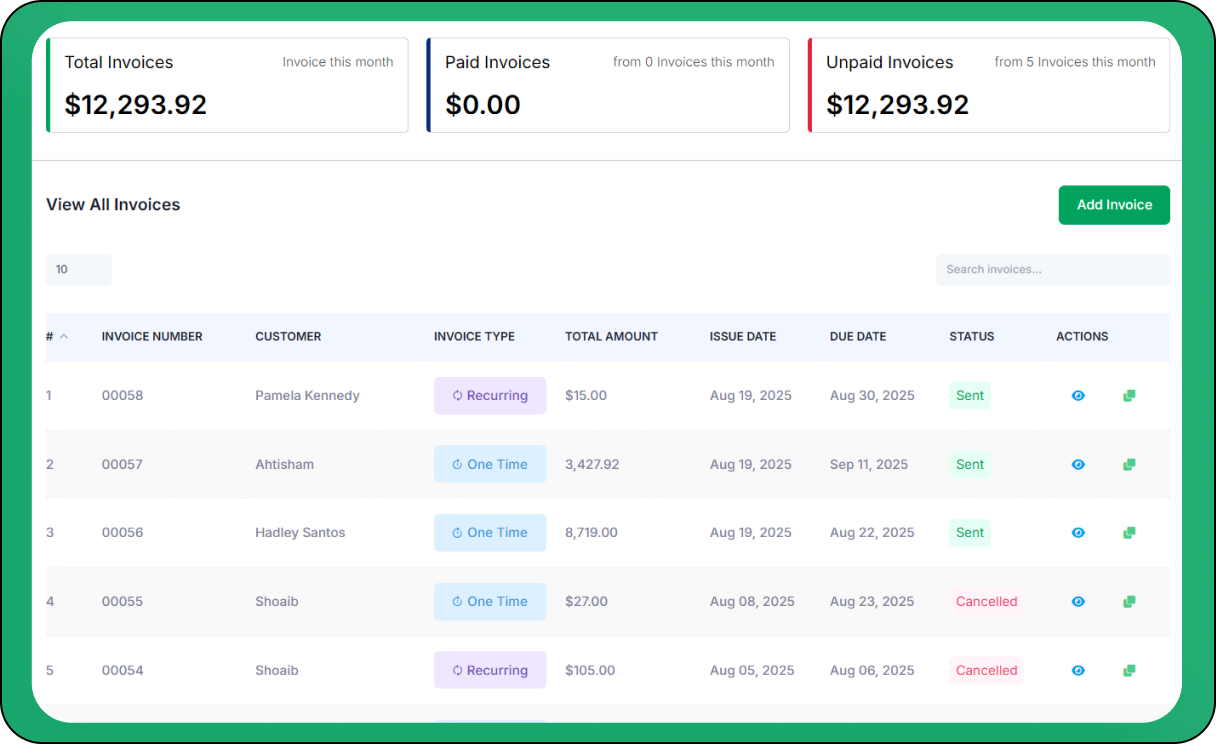View invoice 00058 using the eye icon
The height and width of the screenshot is (744, 1216).
tap(1078, 396)
